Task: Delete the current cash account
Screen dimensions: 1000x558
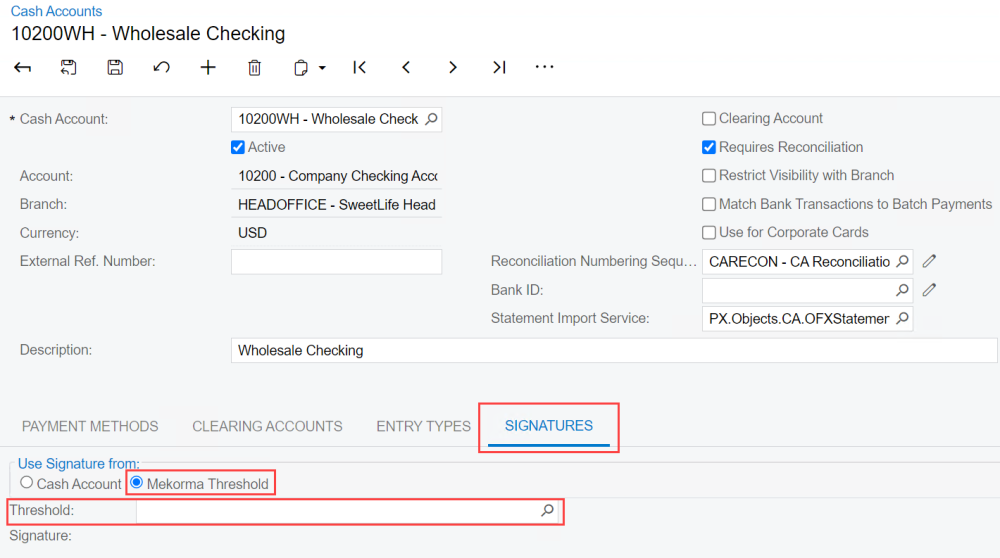Action: pos(255,67)
